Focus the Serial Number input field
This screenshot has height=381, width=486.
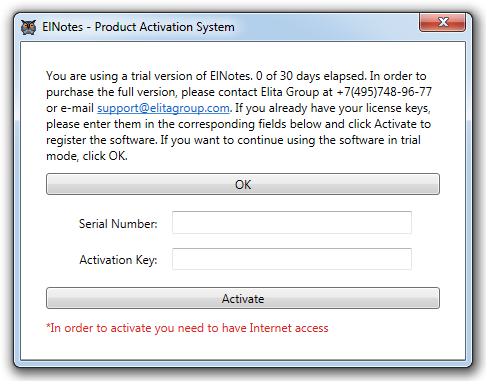point(292,222)
